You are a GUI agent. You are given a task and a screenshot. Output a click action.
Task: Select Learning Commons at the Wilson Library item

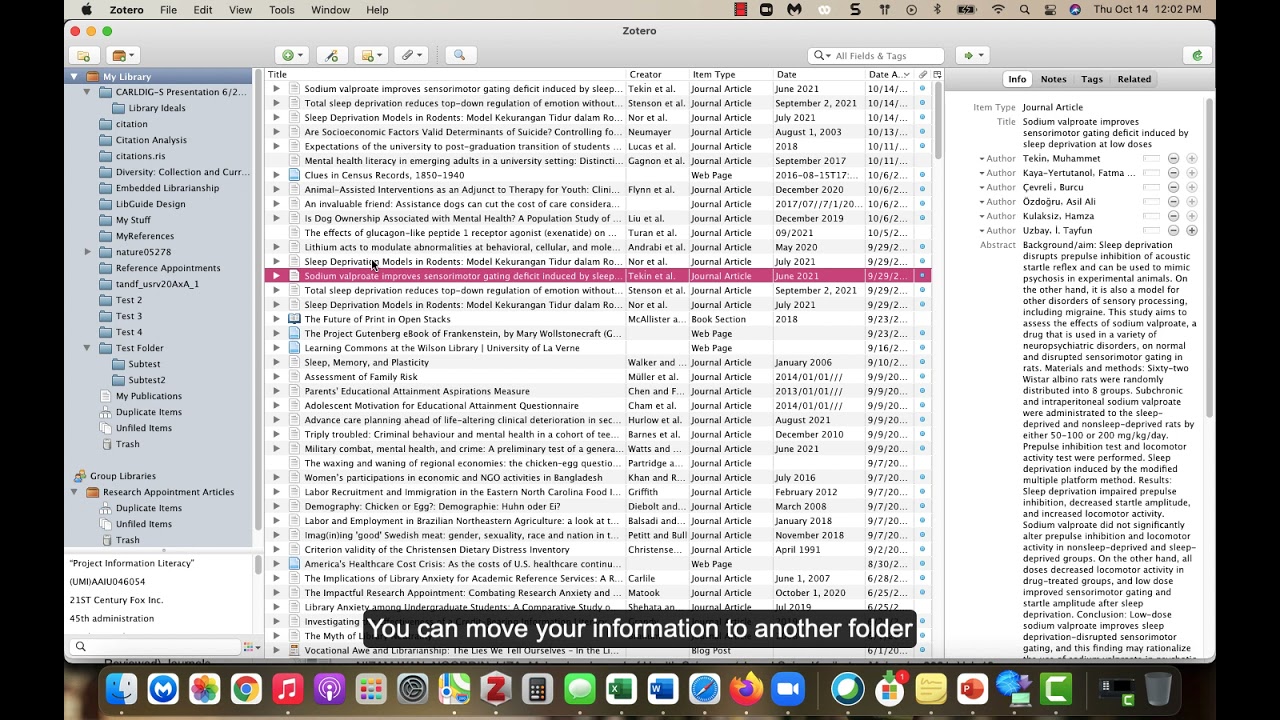tap(598, 348)
